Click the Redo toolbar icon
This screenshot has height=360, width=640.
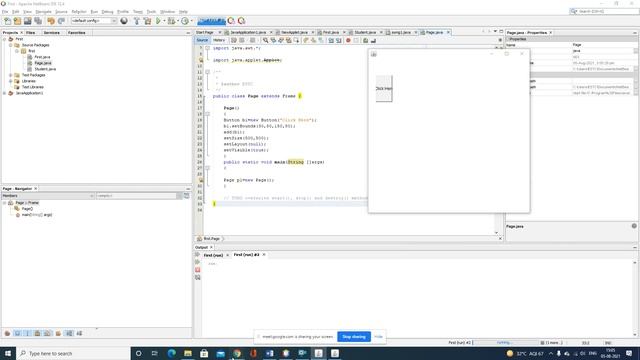click(x=61, y=21)
